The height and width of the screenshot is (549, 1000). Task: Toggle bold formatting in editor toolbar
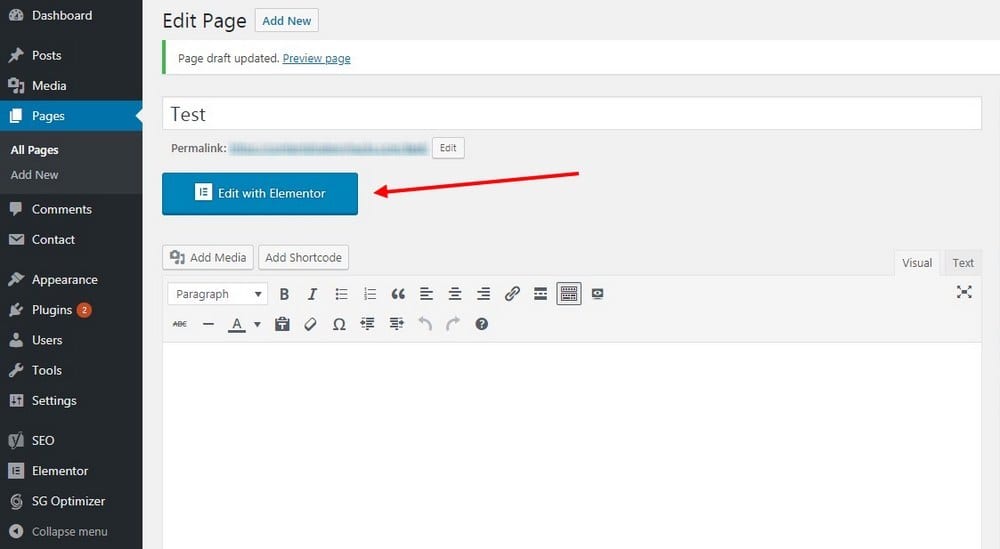[x=284, y=294]
